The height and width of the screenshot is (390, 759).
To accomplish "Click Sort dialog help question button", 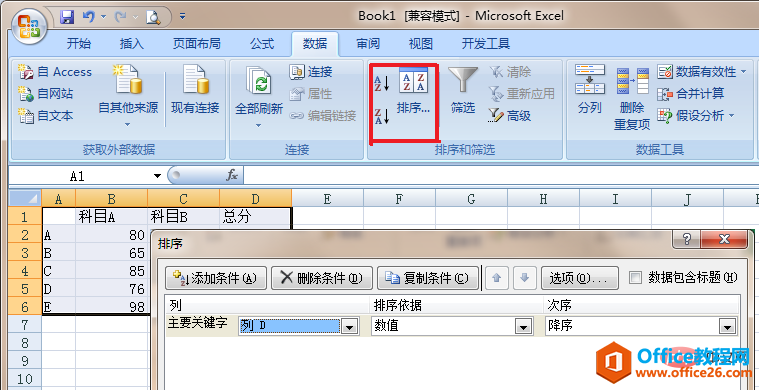I will pos(686,239).
